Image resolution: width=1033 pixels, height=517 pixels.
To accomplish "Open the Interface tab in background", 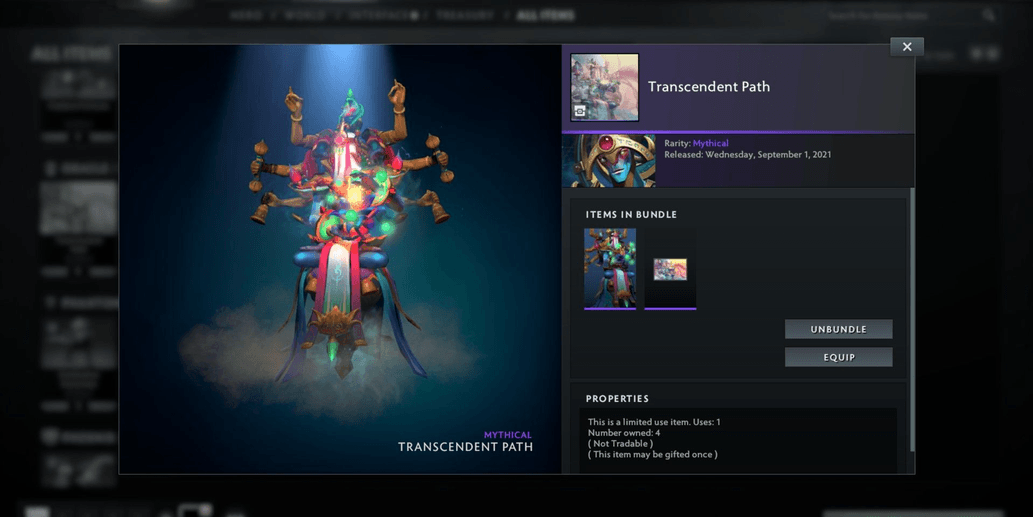I will point(383,15).
